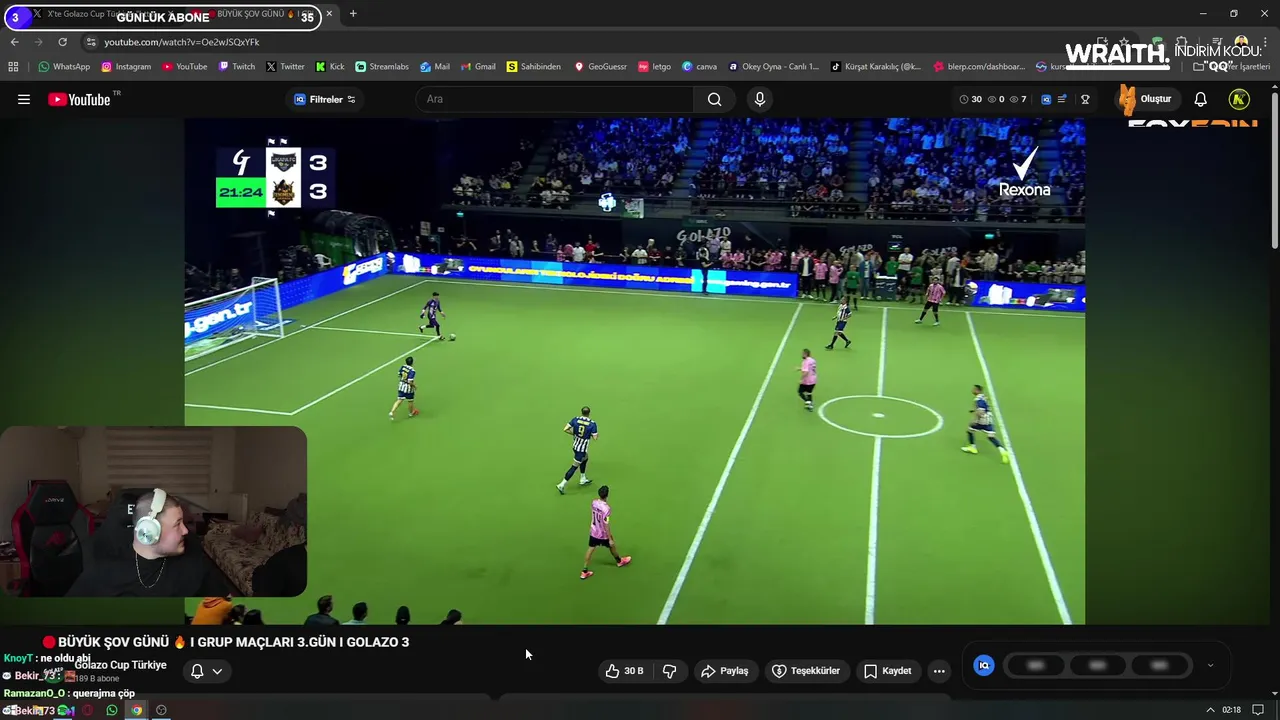The image size is (1280, 720).
Task: Start voice search with microphone icon
Action: 760,99
